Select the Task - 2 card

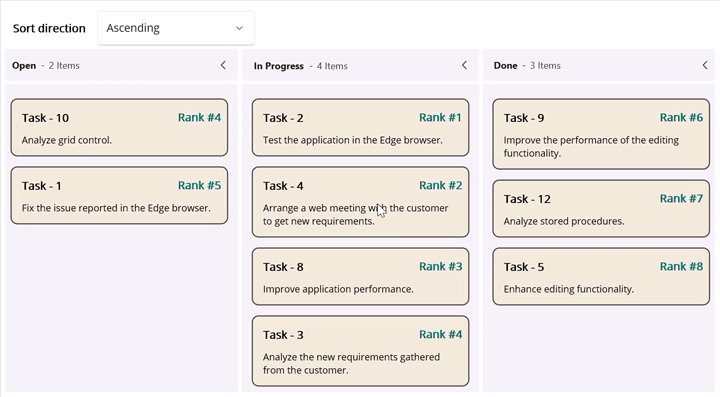point(360,128)
